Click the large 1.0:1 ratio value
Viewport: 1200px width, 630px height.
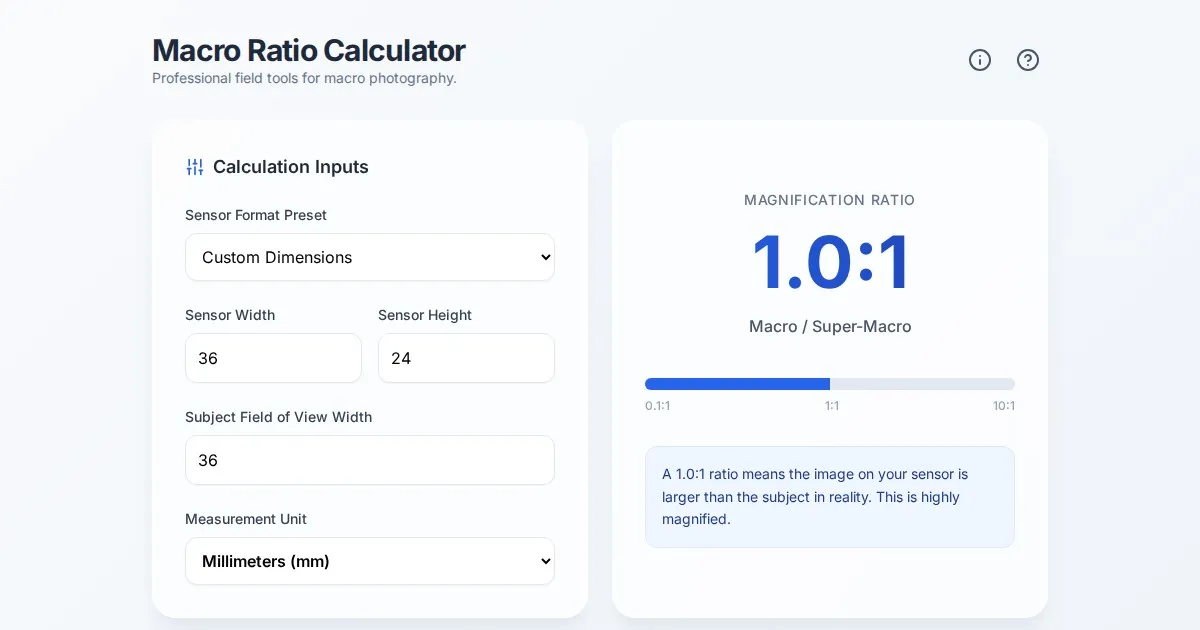pyautogui.click(x=830, y=262)
